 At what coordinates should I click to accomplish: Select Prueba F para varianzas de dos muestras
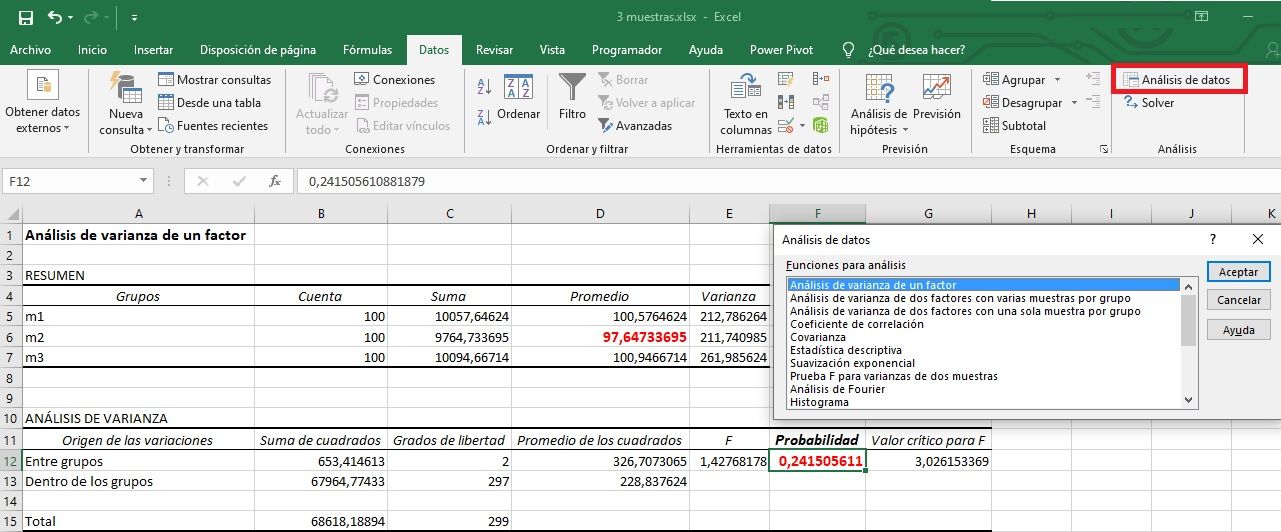893,376
